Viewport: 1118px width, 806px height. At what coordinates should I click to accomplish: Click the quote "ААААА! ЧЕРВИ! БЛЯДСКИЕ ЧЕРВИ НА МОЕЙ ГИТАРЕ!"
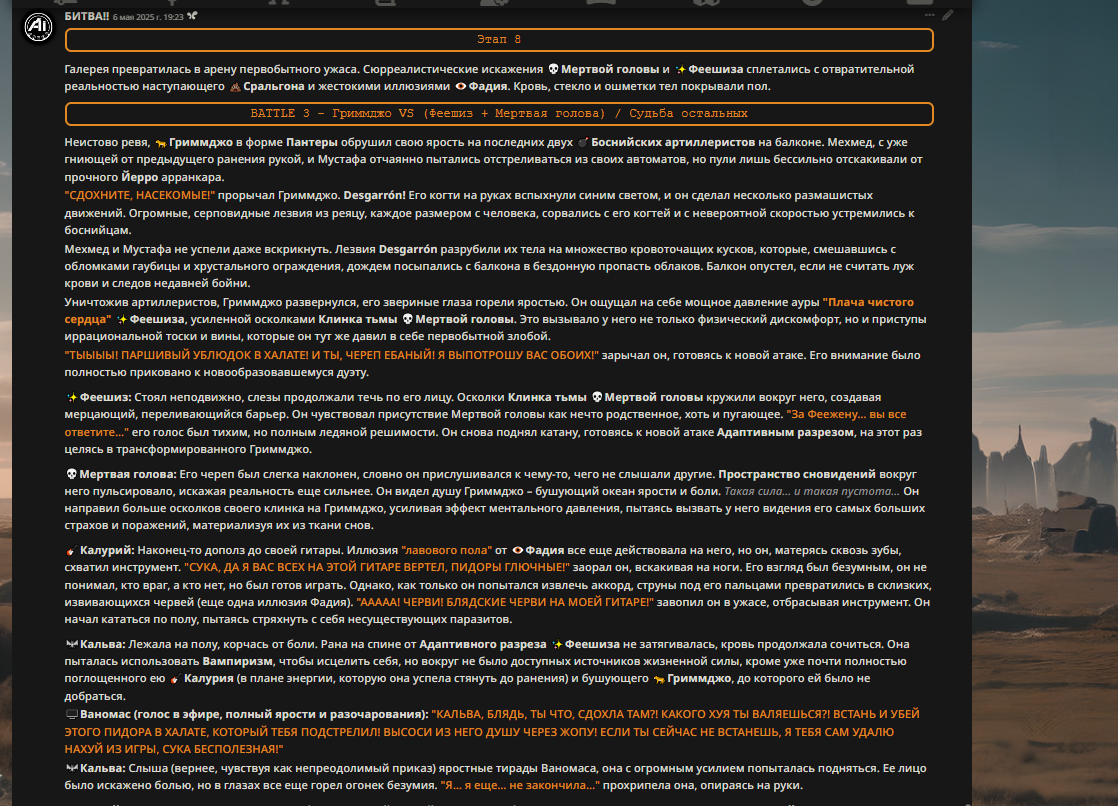[x=505, y=603]
